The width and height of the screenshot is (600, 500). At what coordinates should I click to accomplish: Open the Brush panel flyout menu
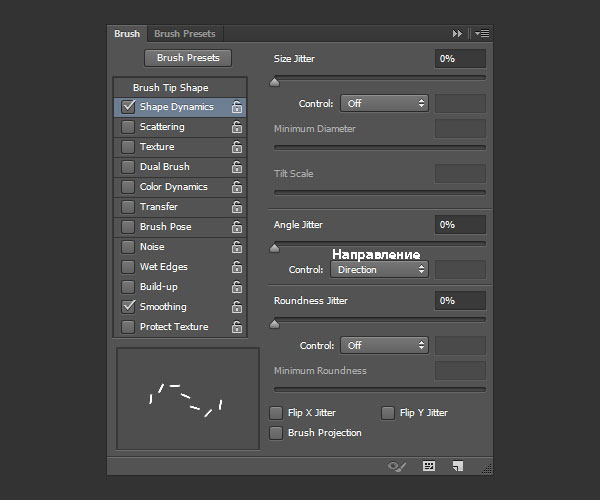pyautogui.click(x=482, y=34)
